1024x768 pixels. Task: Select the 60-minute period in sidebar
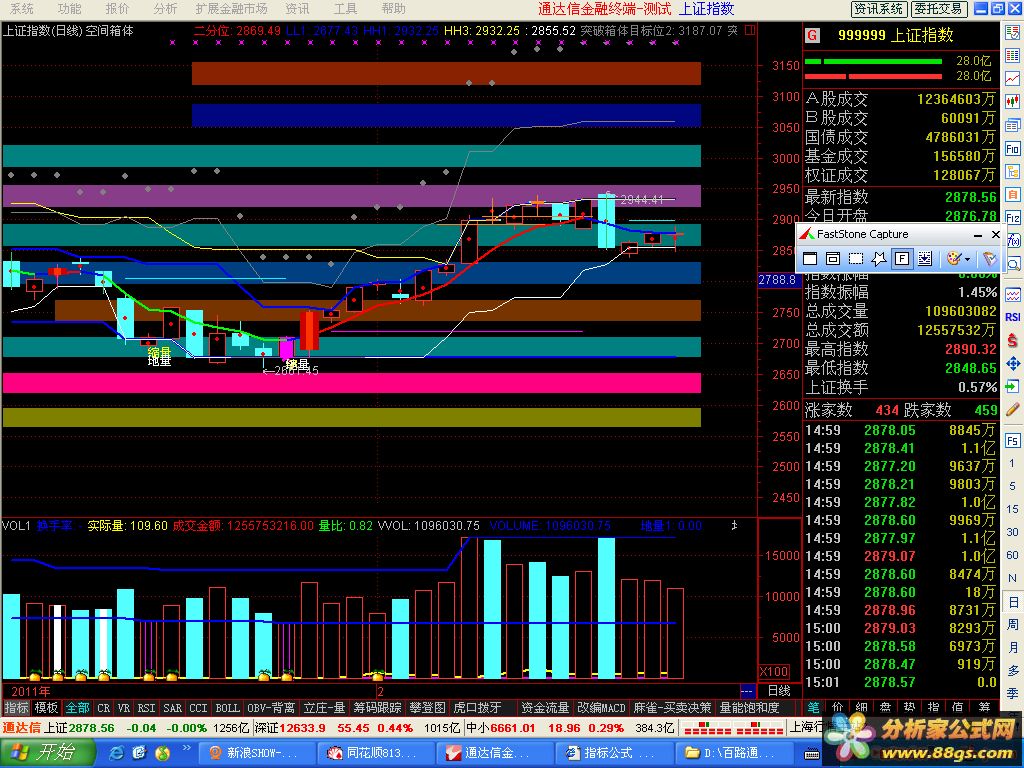1013,555
